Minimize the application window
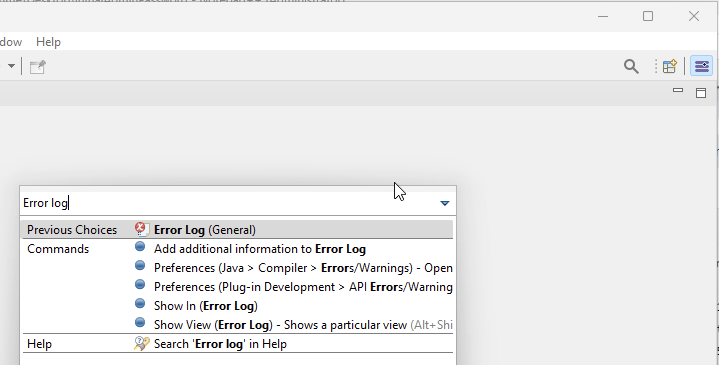Image resolution: width=719 pixels, height=365 pixels. 603,17
